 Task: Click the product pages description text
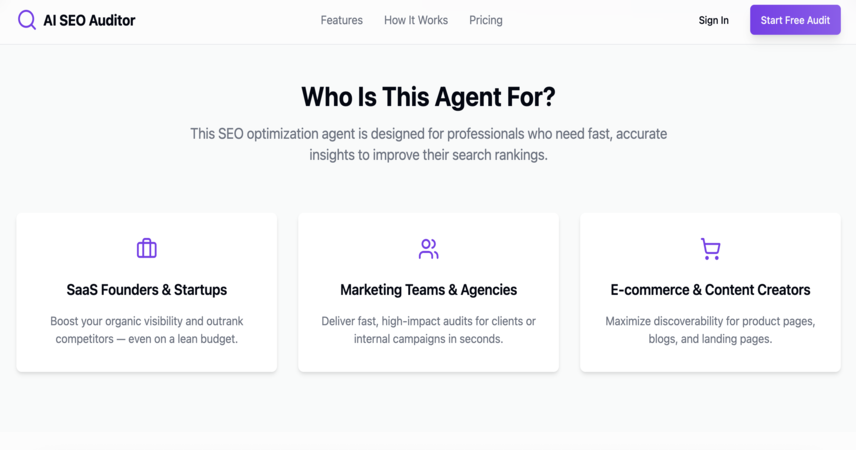[710, 330]
